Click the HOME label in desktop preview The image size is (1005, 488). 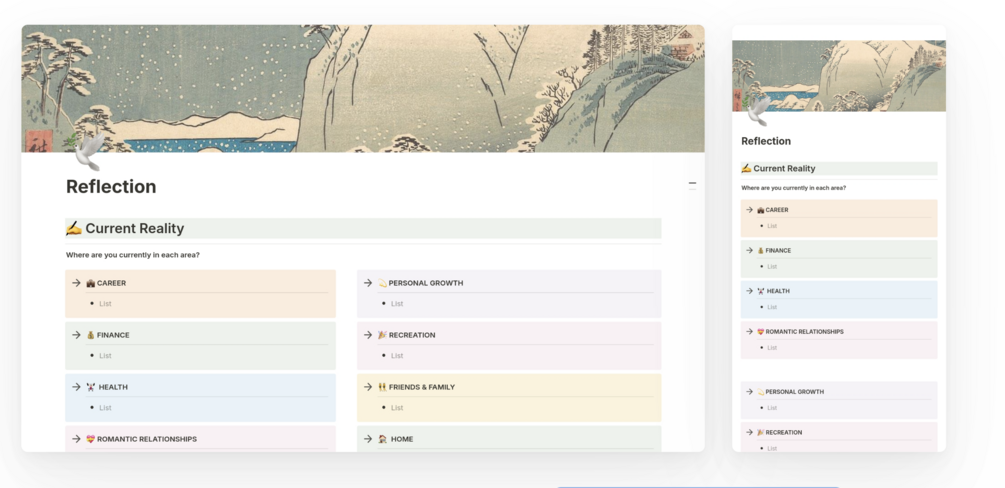click(402, 439)
